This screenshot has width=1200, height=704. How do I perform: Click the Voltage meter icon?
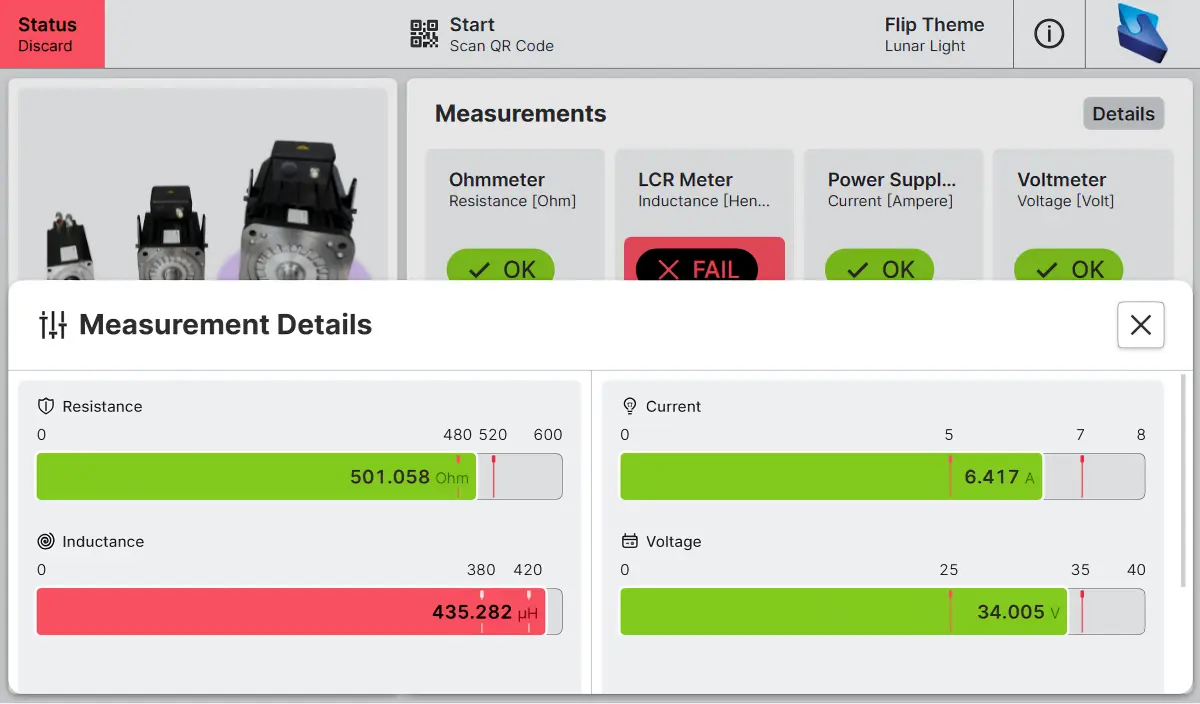[630, 541]
